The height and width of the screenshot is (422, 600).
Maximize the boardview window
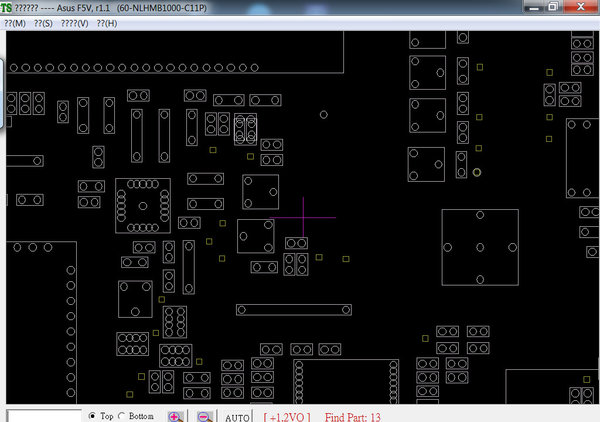[553, 6]
